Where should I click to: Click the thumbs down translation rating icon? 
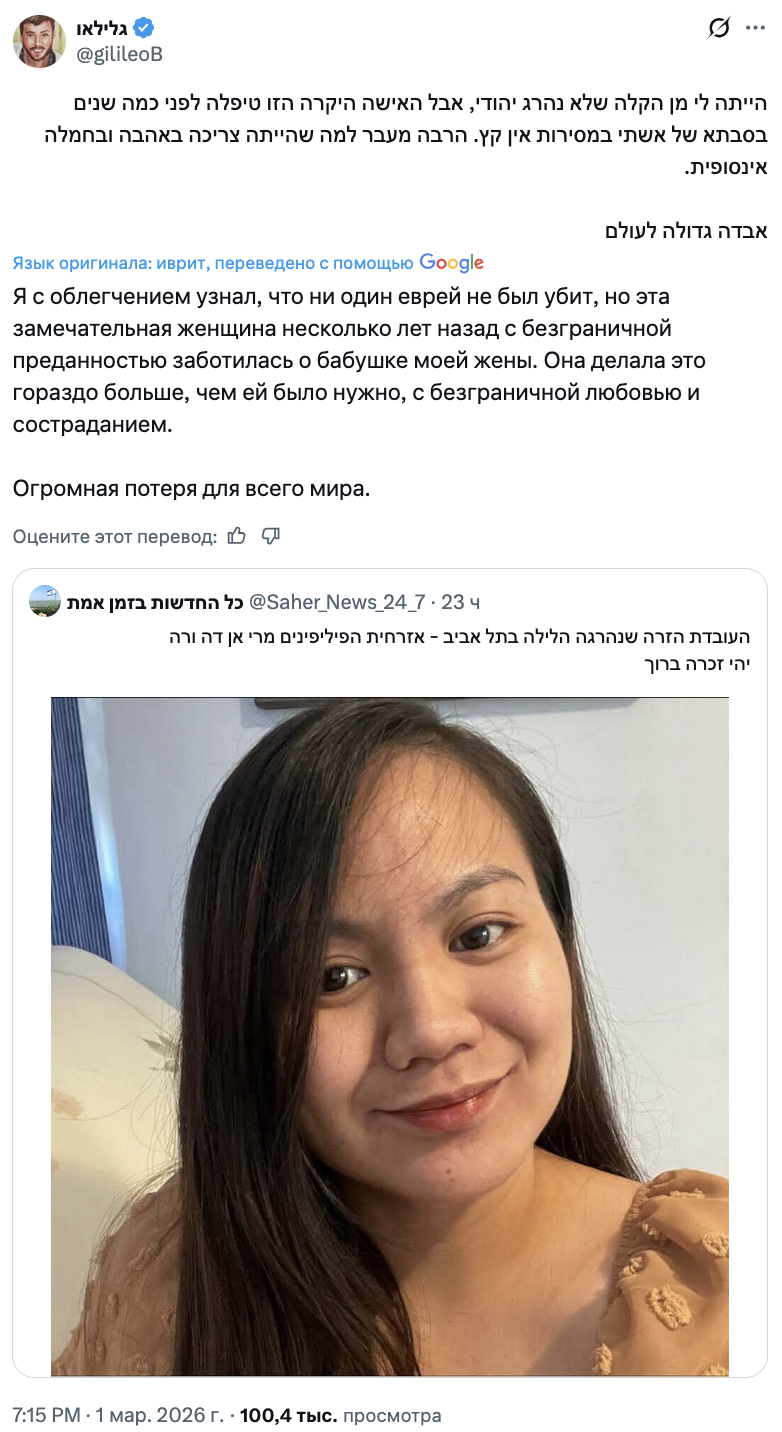click(x=270, y=536)
